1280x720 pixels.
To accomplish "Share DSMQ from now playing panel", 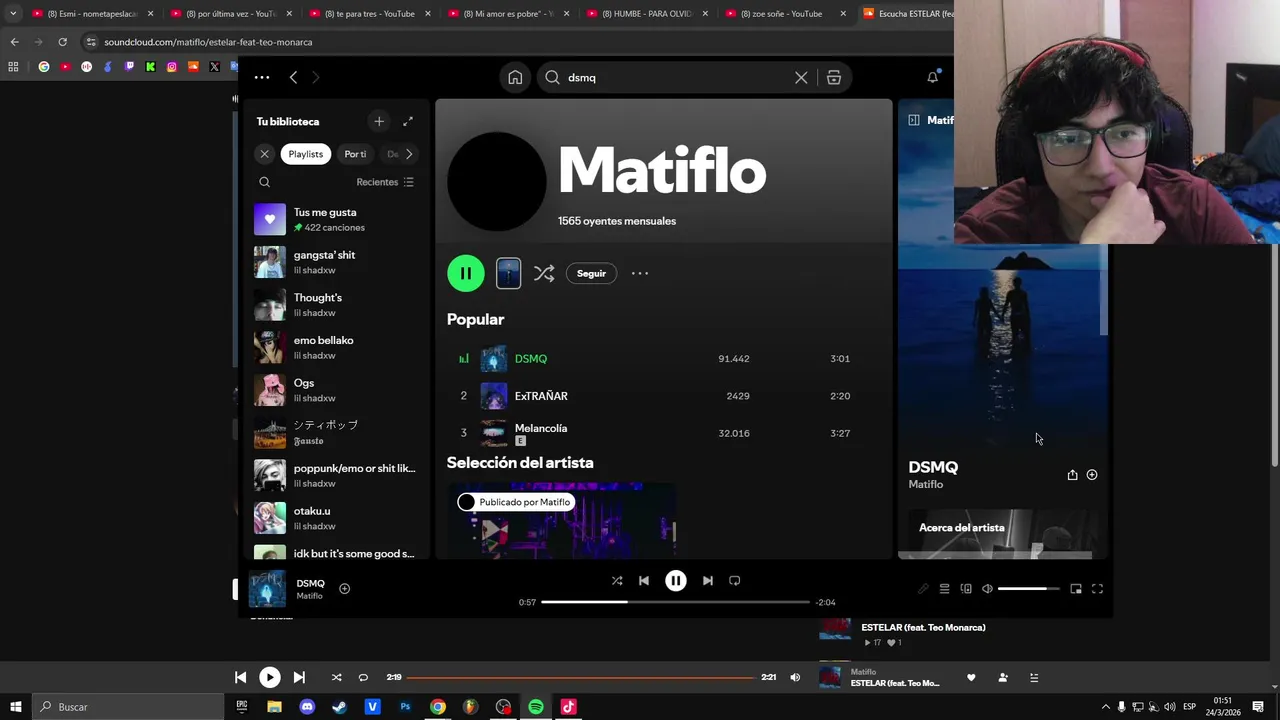I will [1072, 475].
